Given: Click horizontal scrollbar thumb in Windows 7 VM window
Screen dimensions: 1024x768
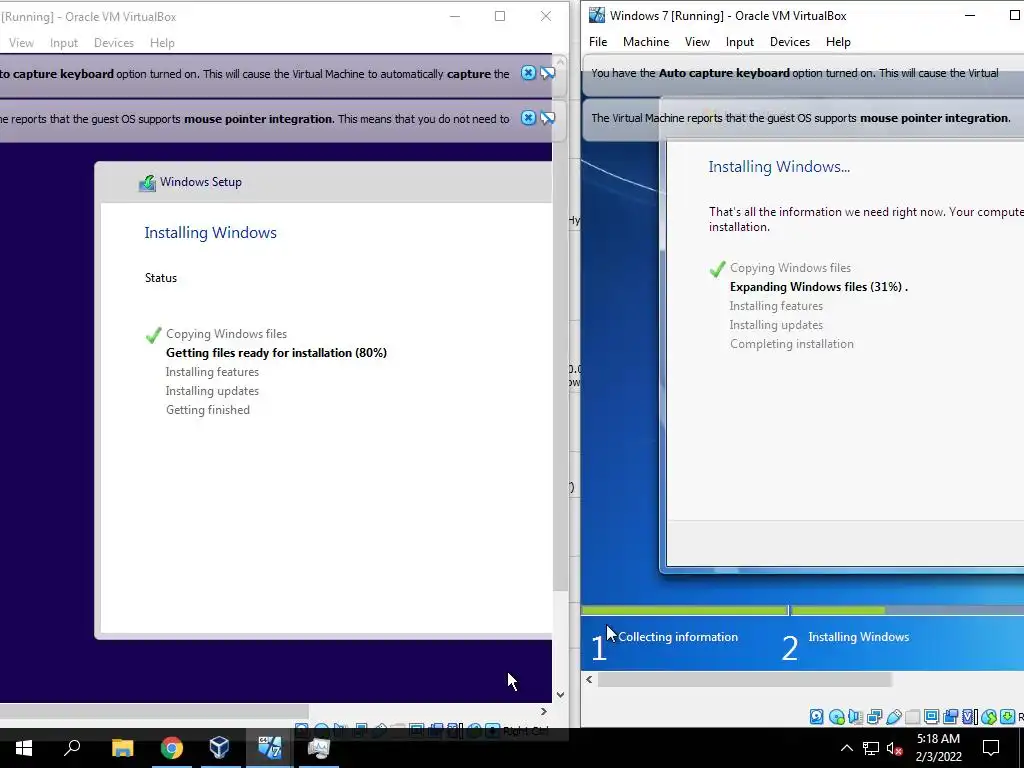Looking at the screenshot, I should (745, 679).
